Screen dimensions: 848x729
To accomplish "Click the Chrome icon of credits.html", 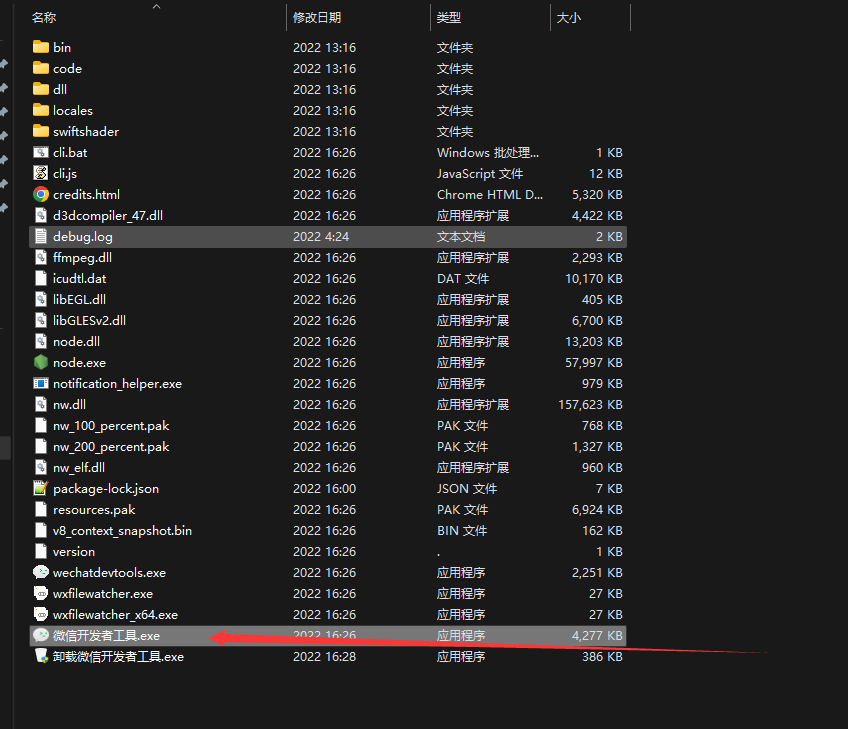I will click(41, 194).
